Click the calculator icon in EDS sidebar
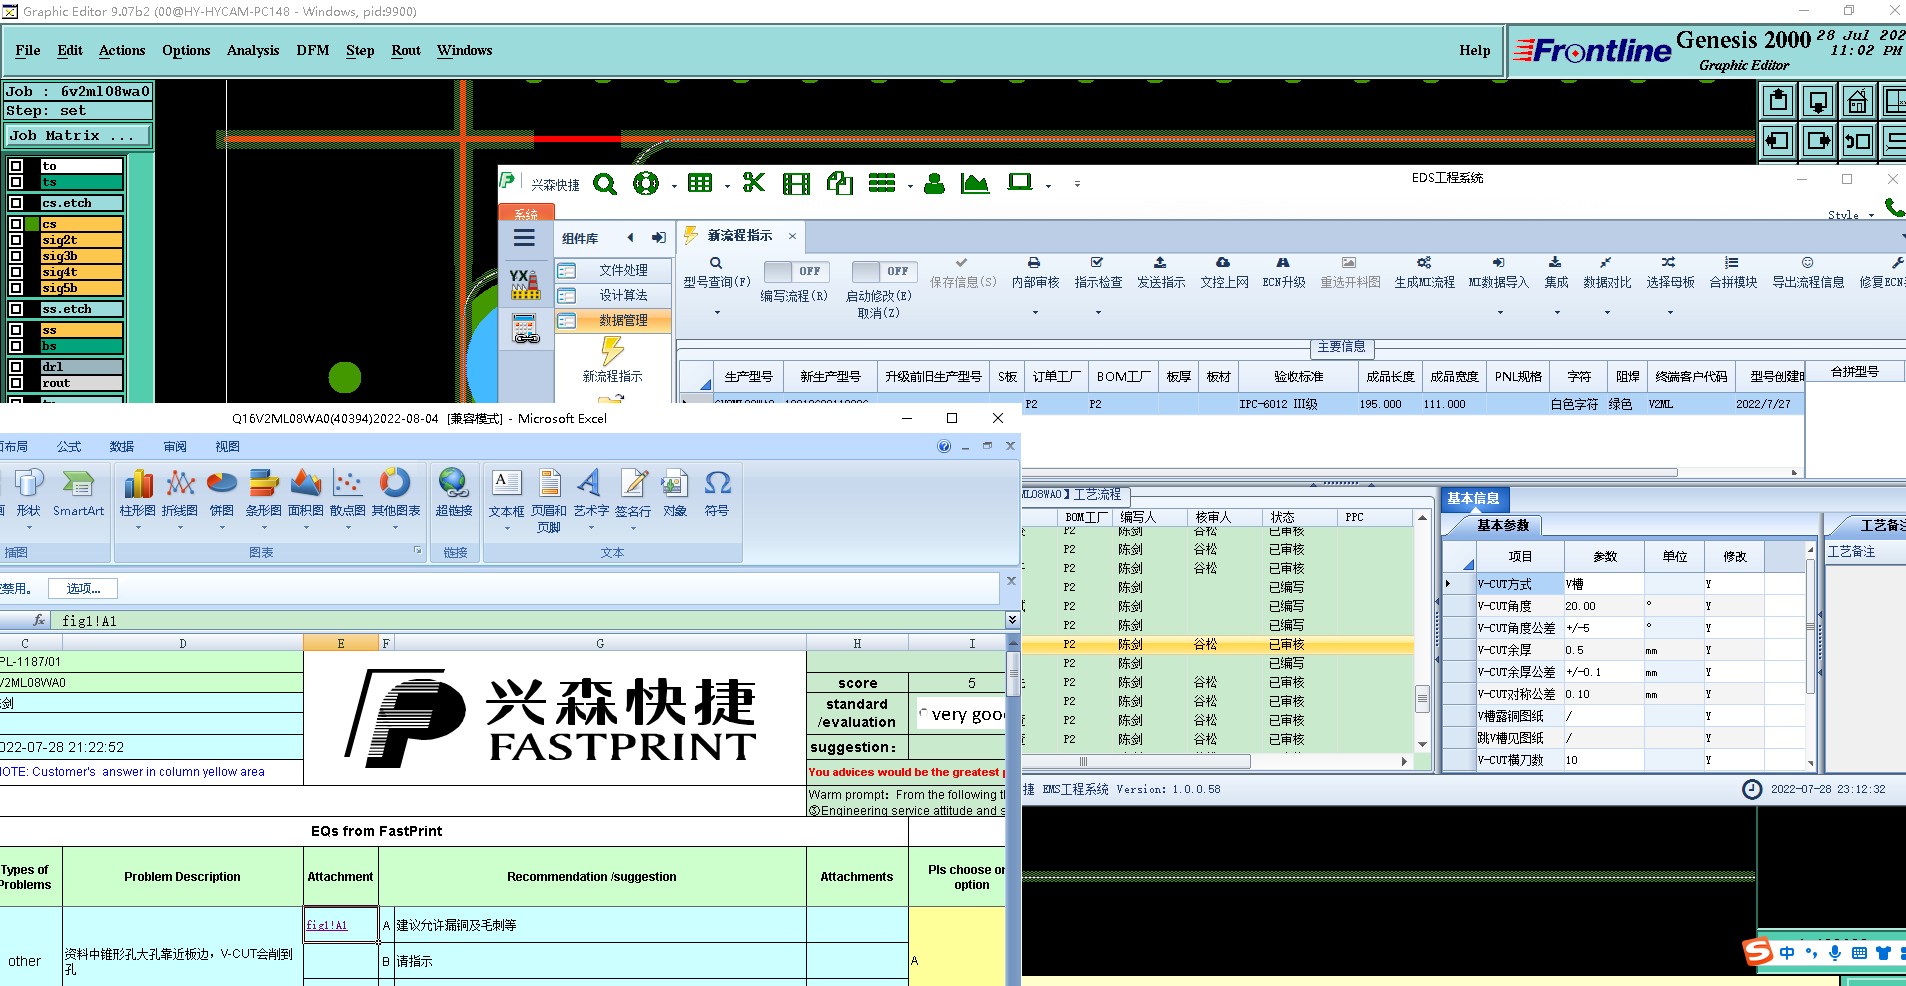The height and width of the screenshot is (986, 1906). tap(525, 329)
